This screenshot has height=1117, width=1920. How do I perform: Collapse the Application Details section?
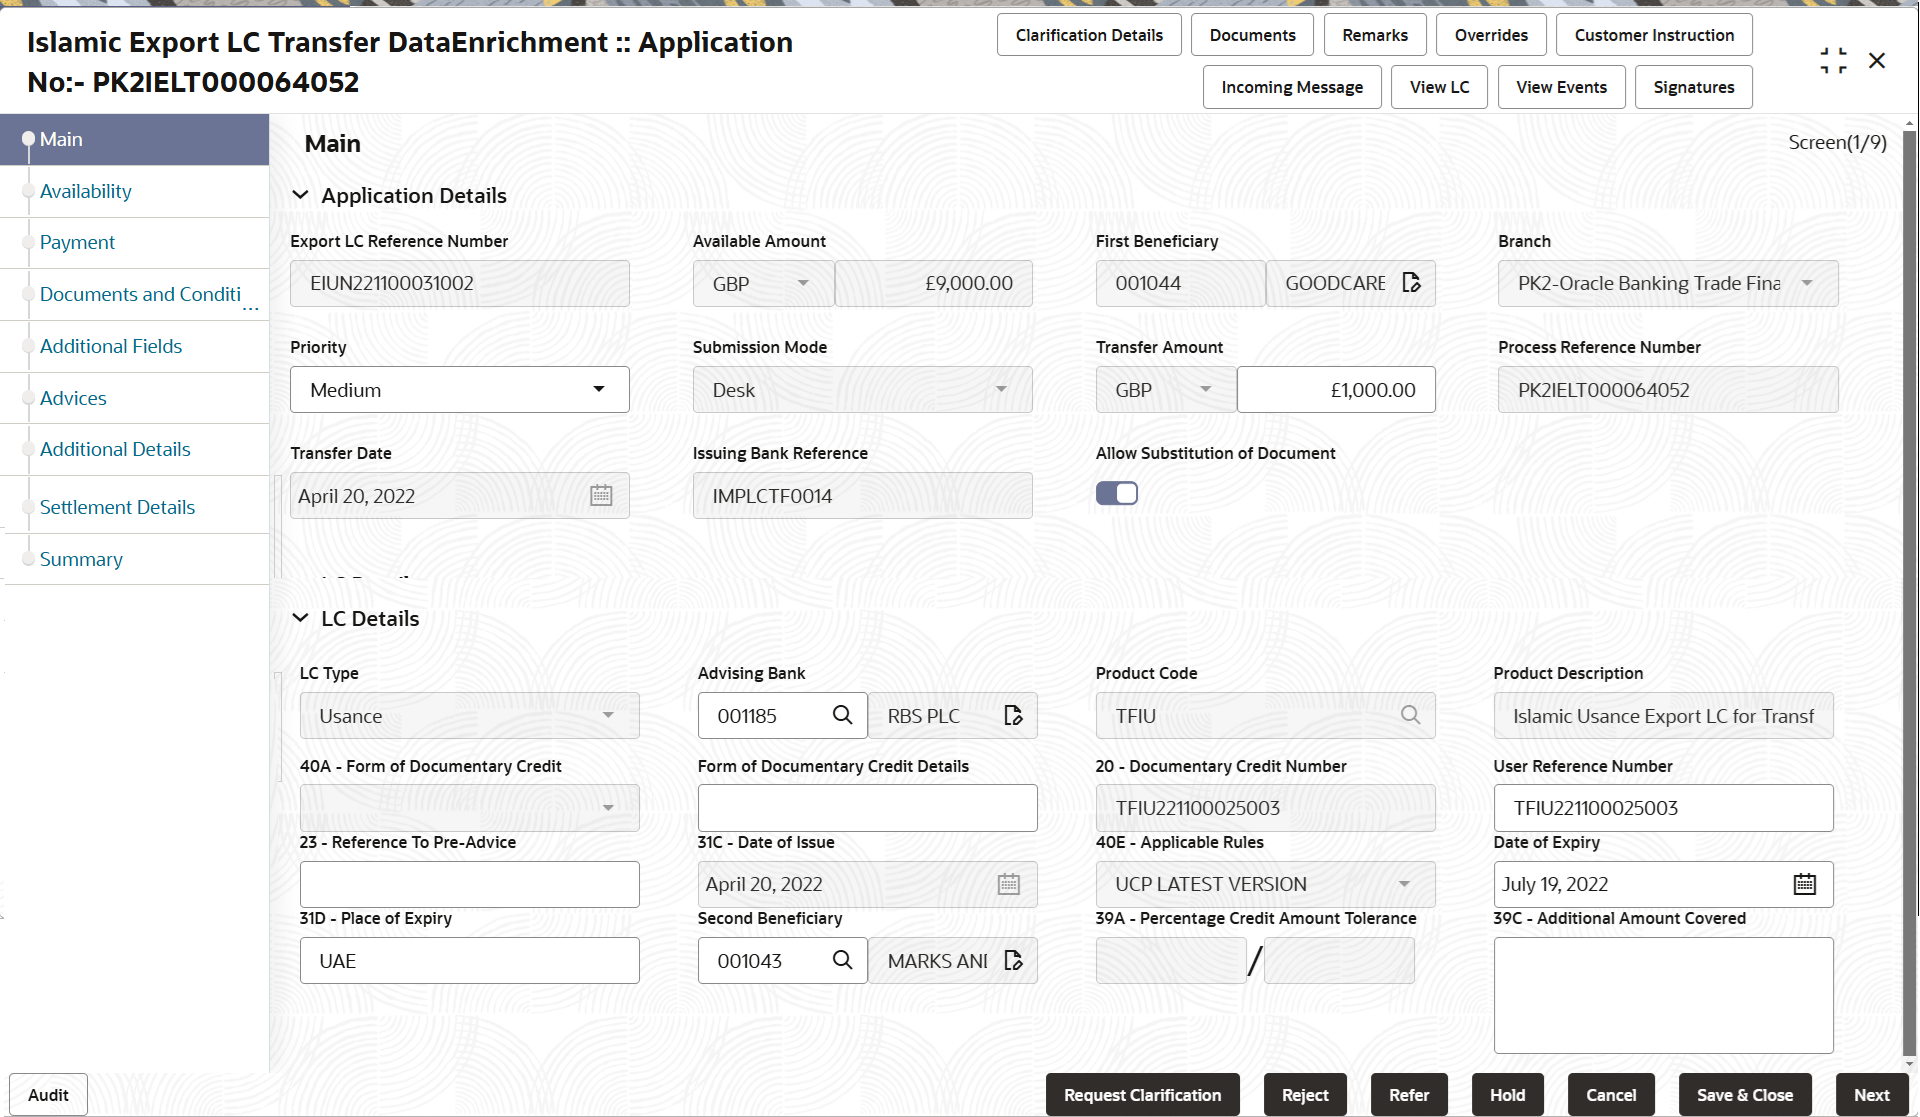point(300,195)
